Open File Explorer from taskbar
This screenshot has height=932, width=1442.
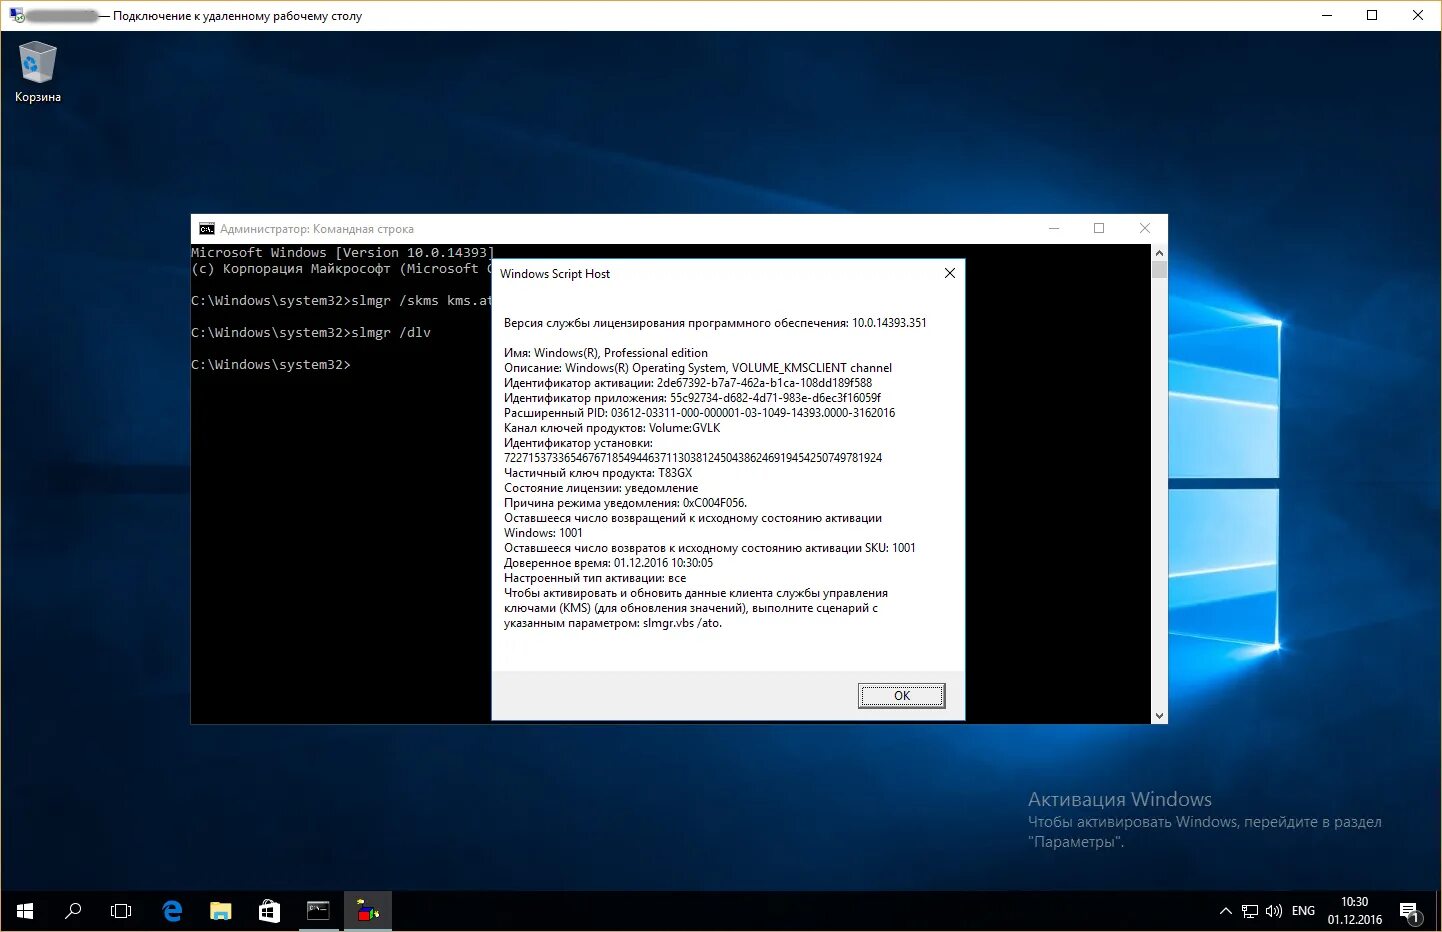(221, 911)
